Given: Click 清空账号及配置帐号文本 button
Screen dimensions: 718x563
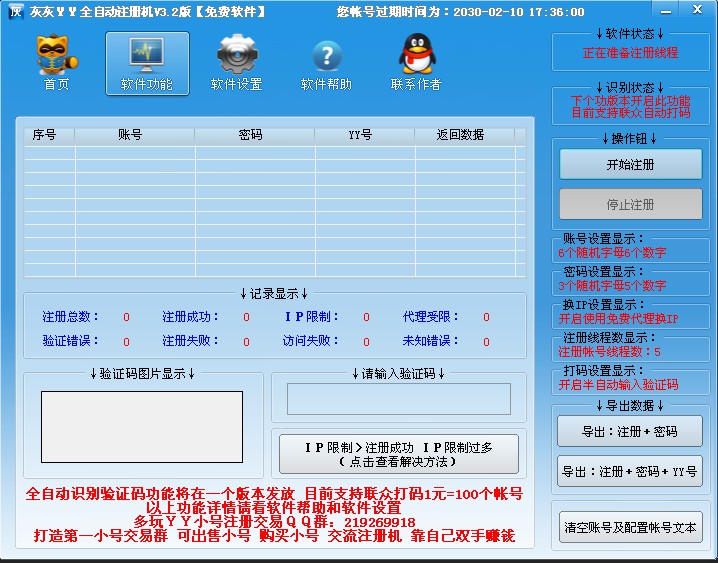Looking at the screenshot, I should pyautogui.click(x=630, y=527).
